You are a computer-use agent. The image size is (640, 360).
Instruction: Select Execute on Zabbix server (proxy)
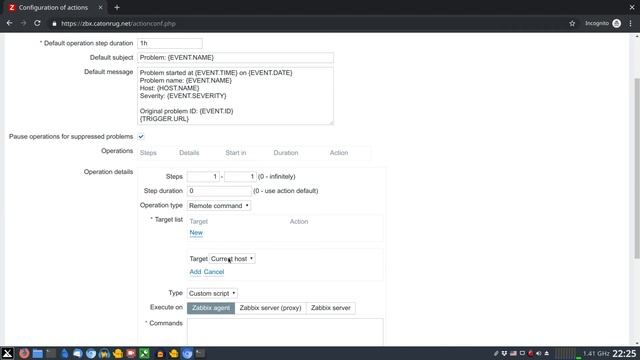(x=270, y=308)
